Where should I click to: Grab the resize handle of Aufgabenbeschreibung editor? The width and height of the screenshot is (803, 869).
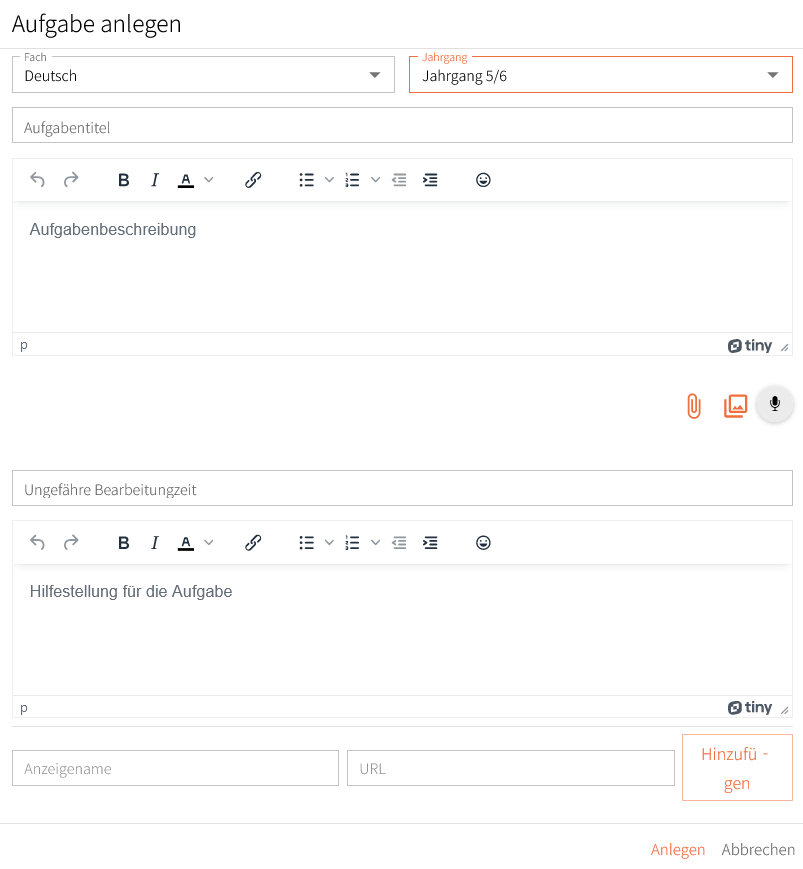point(785,347)
